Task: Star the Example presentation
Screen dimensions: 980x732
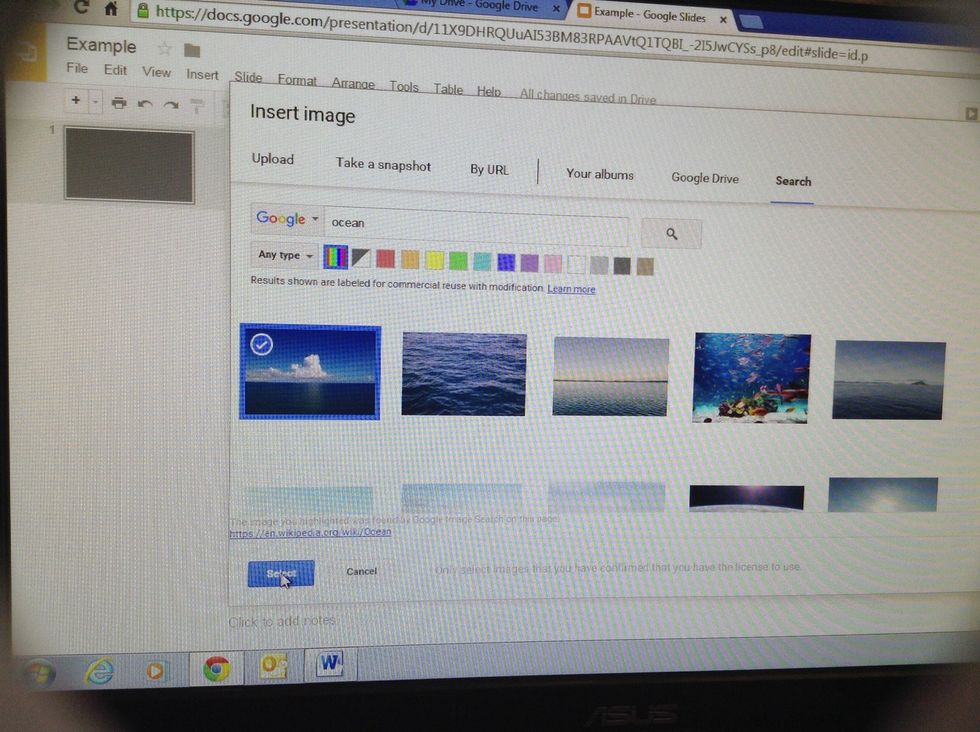Action: (164, 48)
